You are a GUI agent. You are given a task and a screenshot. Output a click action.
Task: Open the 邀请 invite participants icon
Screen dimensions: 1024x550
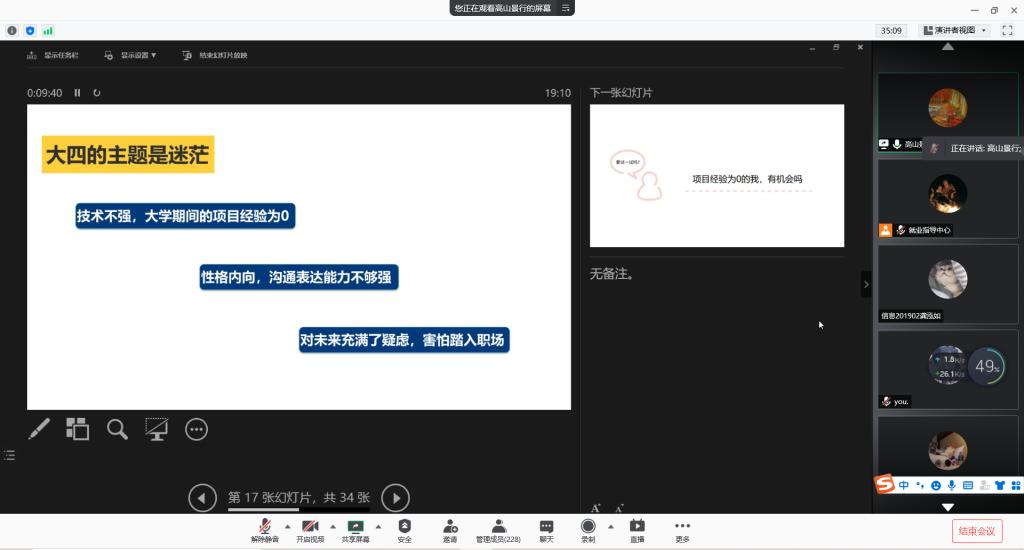click(x=450, y=530)
